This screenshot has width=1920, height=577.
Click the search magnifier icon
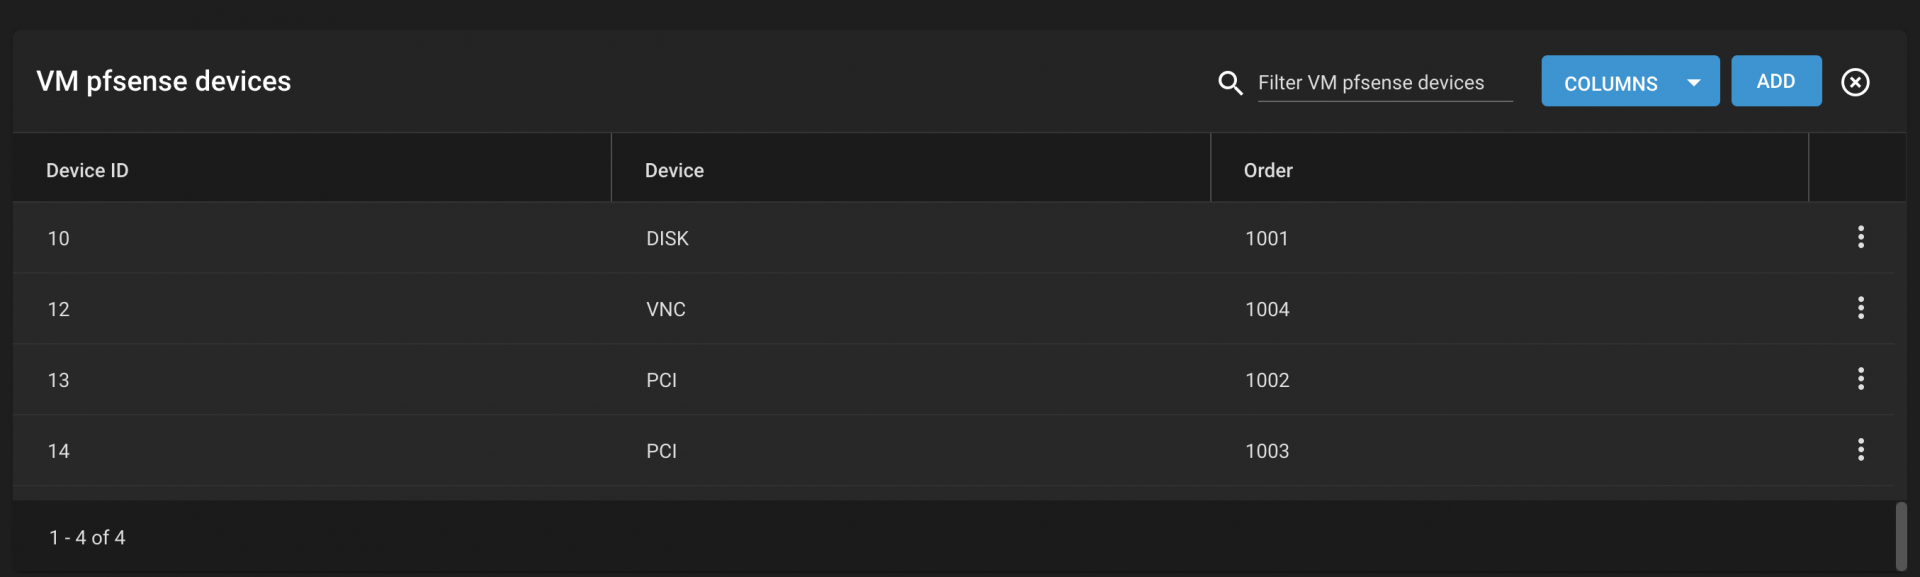(1230, 83)
